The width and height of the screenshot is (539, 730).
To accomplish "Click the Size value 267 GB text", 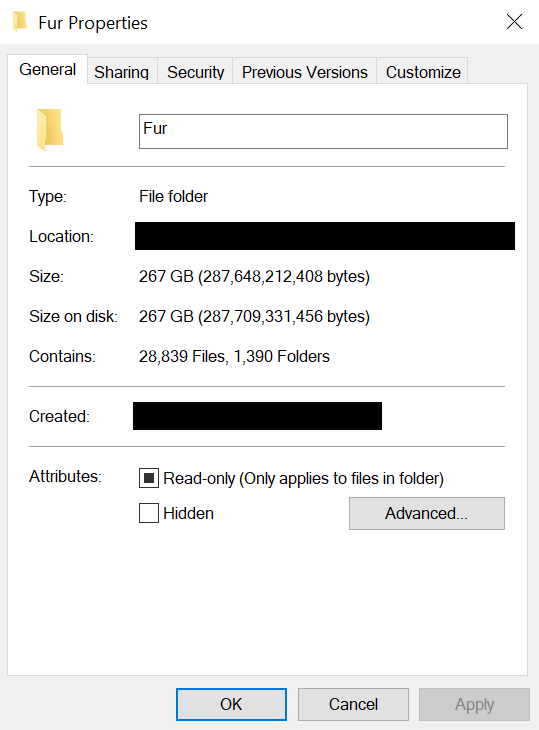I will (166, 276).
